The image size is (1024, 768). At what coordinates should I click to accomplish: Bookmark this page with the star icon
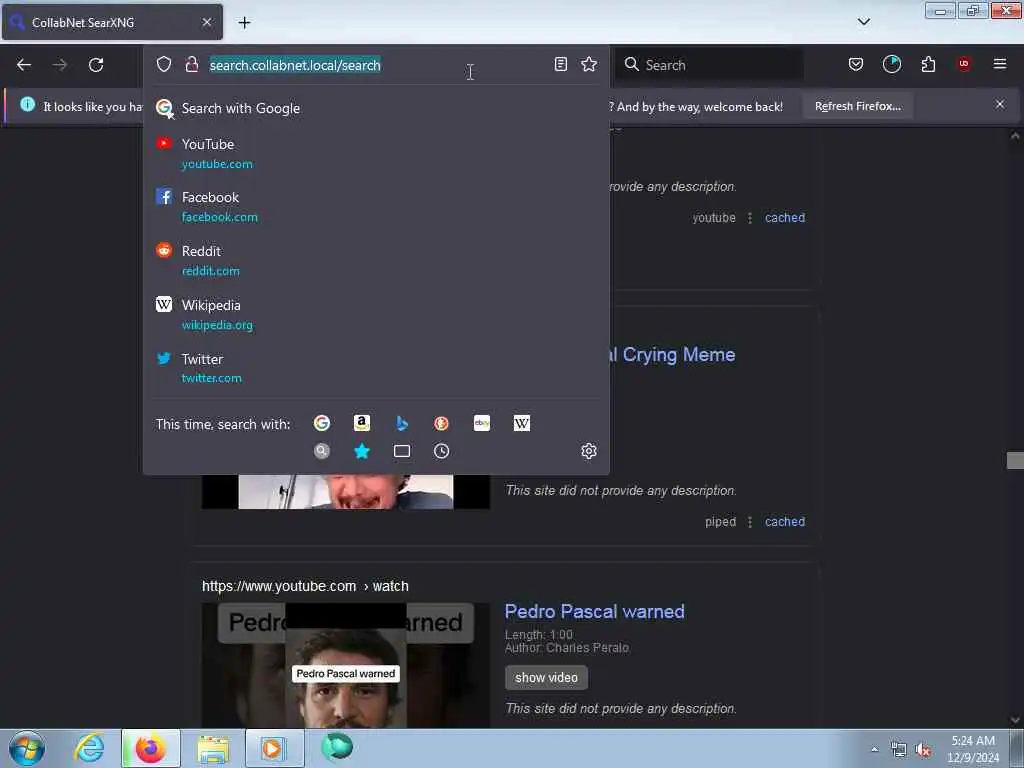(588, 64)
